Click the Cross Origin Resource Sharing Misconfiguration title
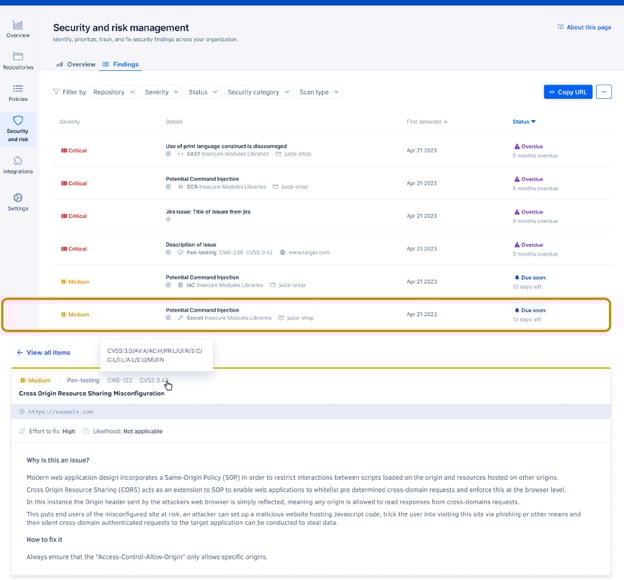 click(92, 393)
